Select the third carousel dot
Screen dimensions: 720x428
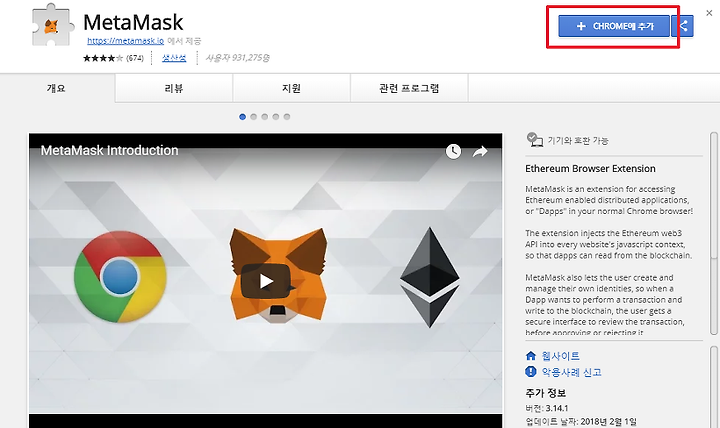click(264, 117)
